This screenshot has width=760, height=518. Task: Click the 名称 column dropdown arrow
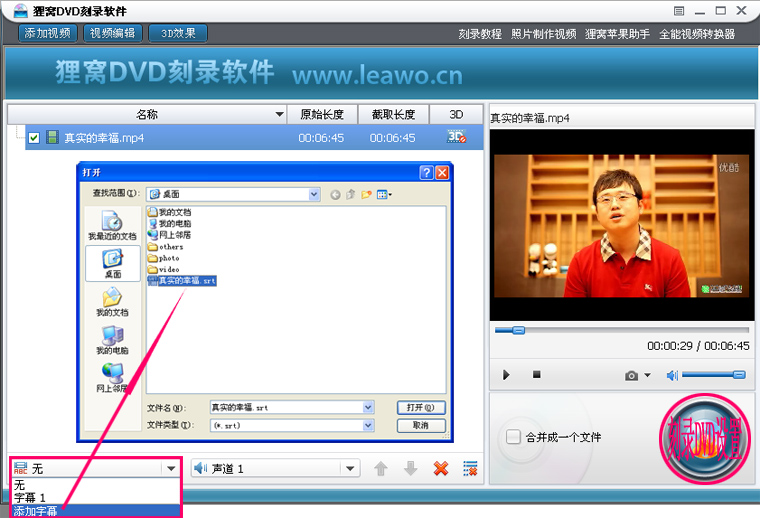tap(279, 114)
